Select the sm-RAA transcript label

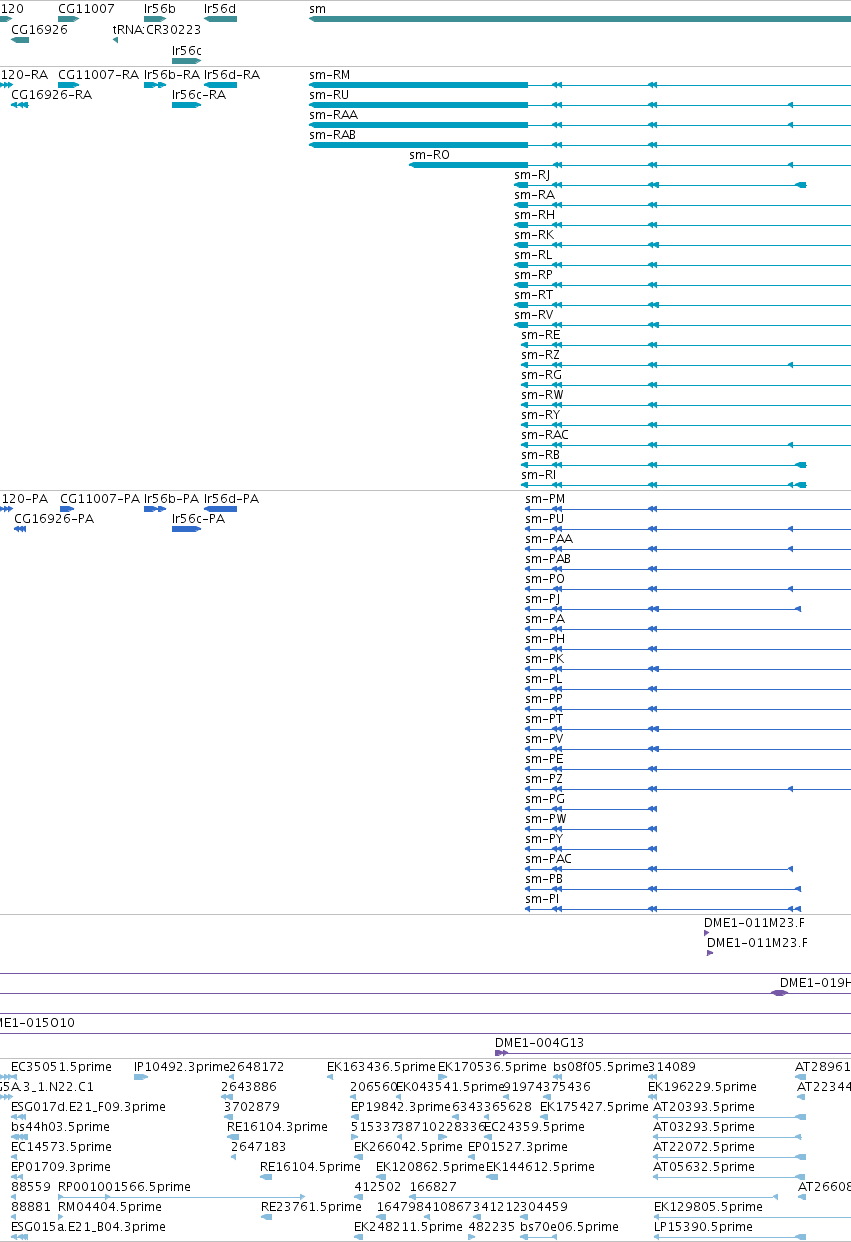333,115
